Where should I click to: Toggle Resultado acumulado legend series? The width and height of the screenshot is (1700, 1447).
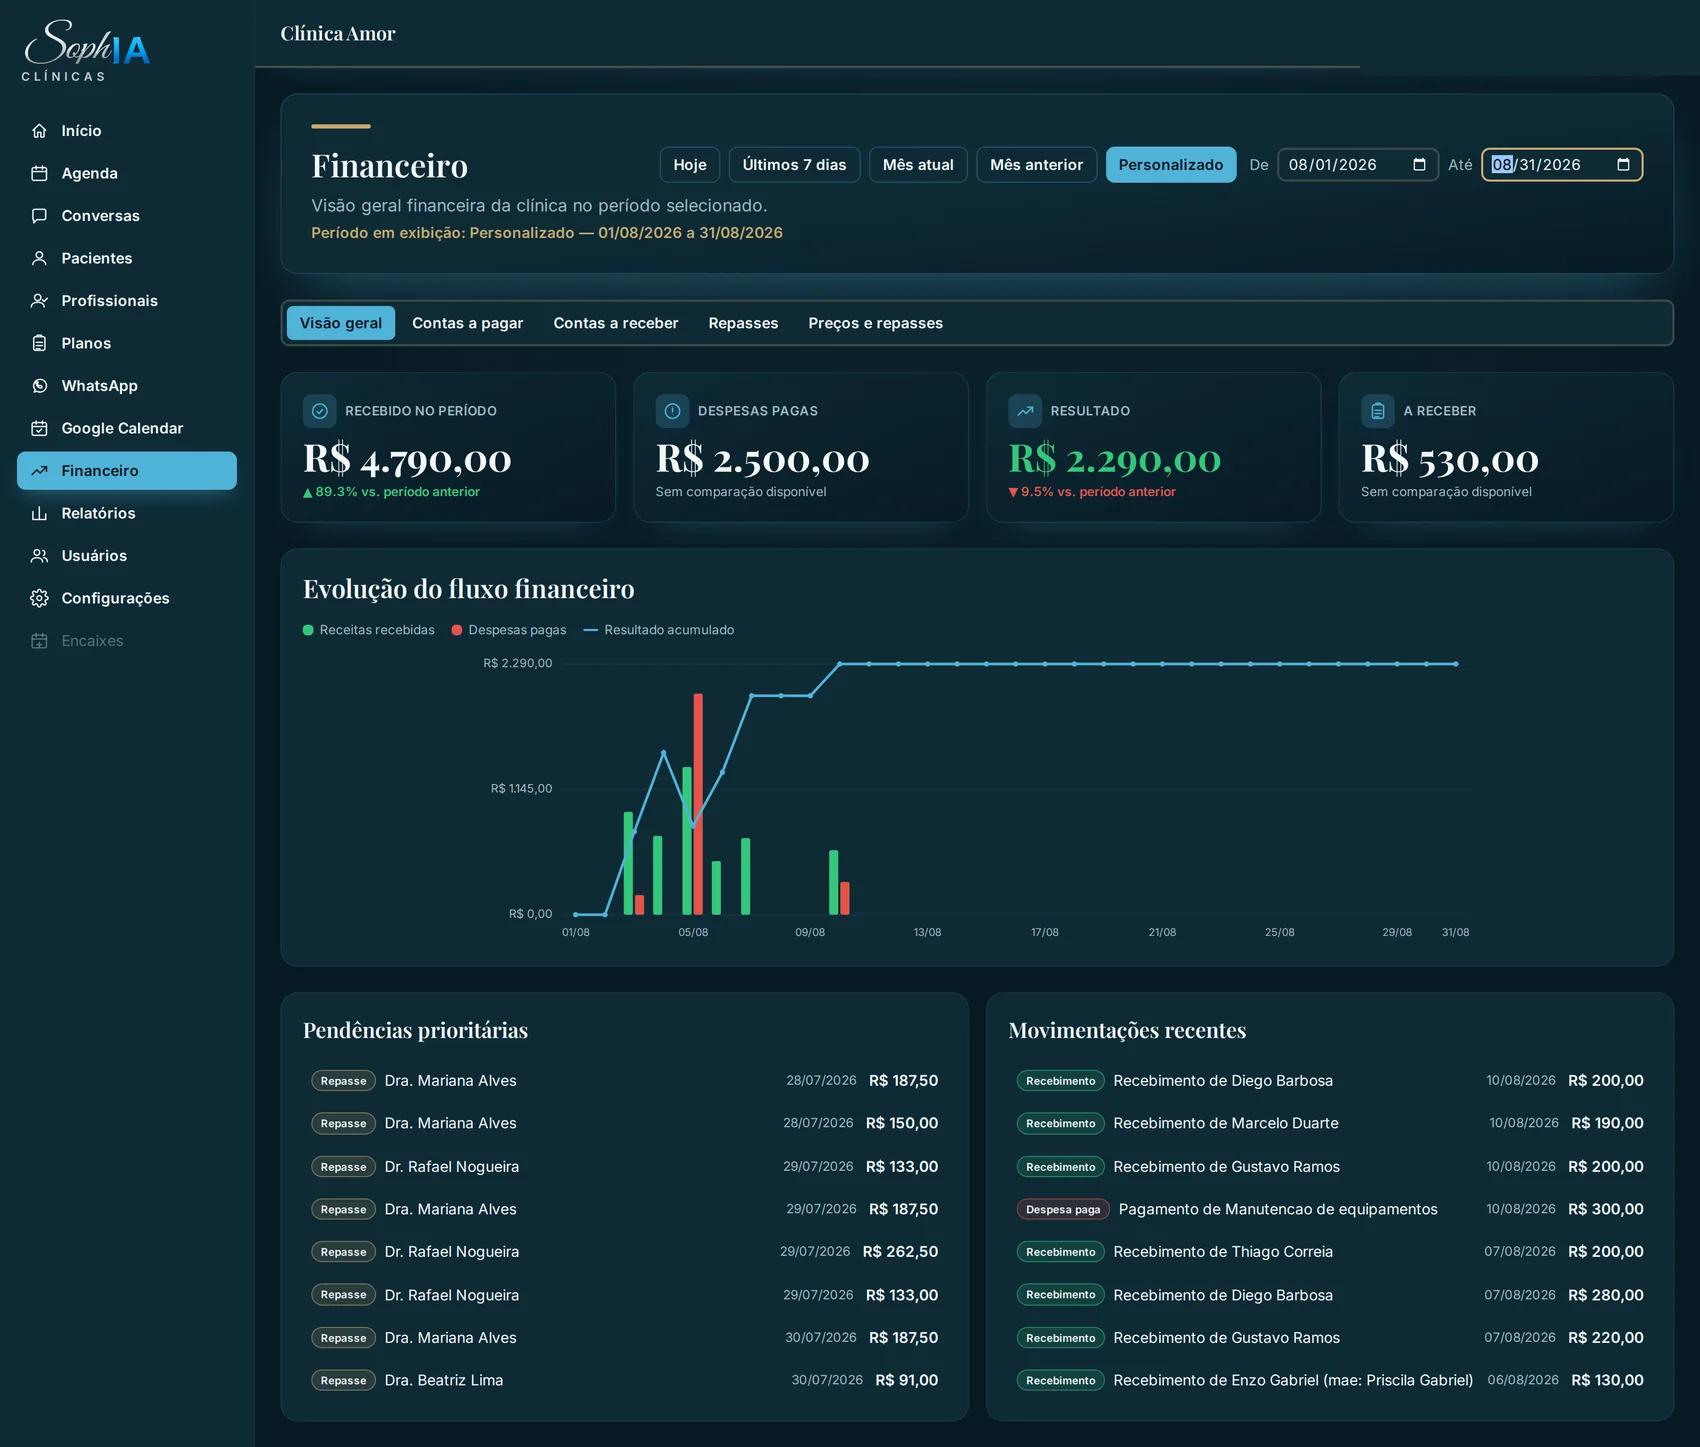659,630
